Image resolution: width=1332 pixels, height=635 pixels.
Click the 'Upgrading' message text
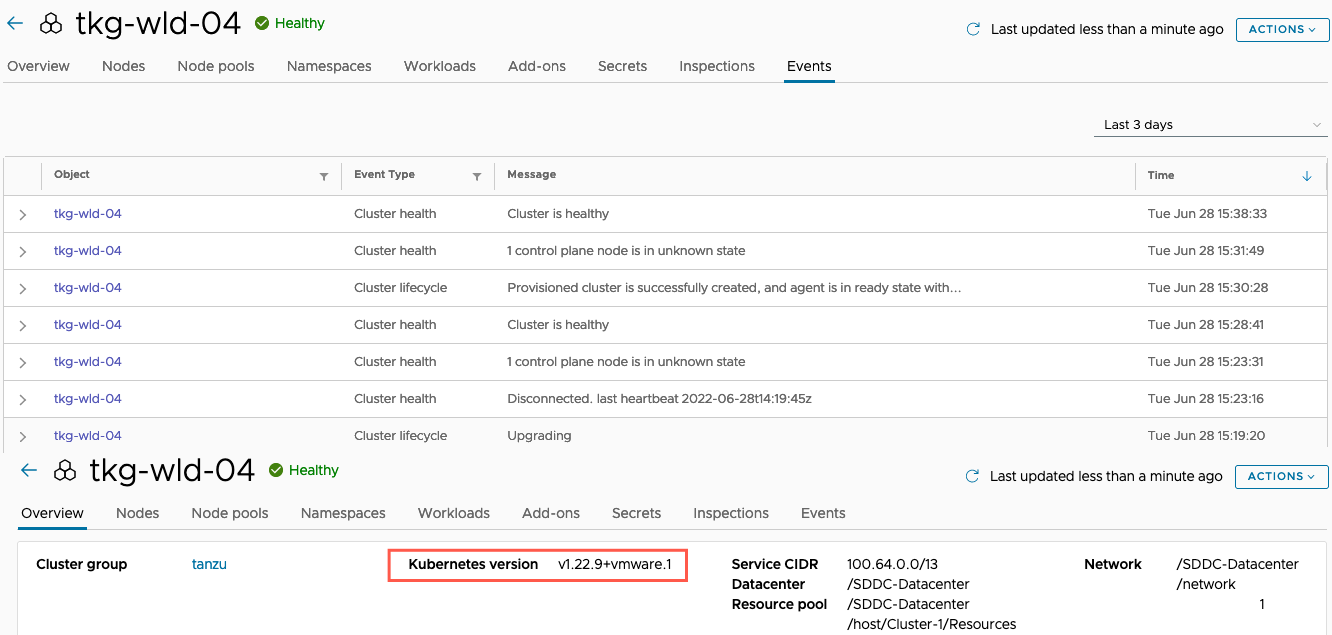(539, 436)
